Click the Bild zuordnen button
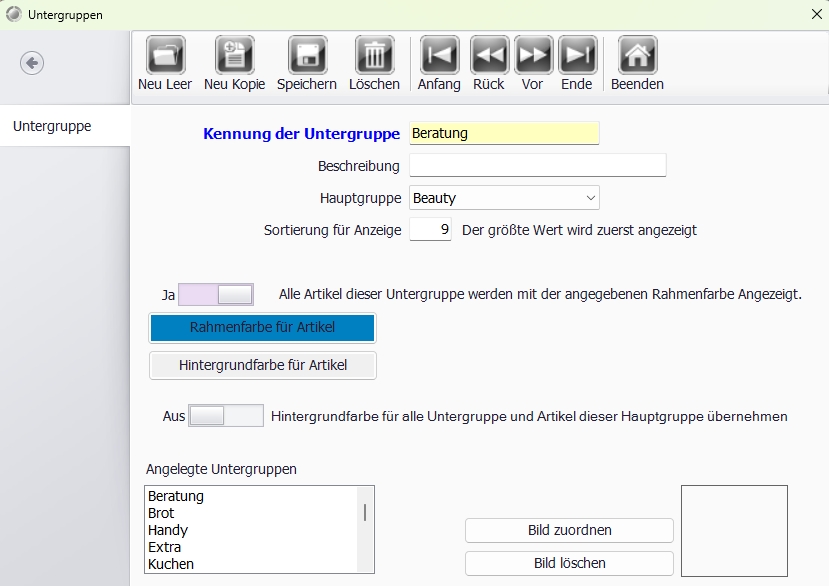 [568, 530]
